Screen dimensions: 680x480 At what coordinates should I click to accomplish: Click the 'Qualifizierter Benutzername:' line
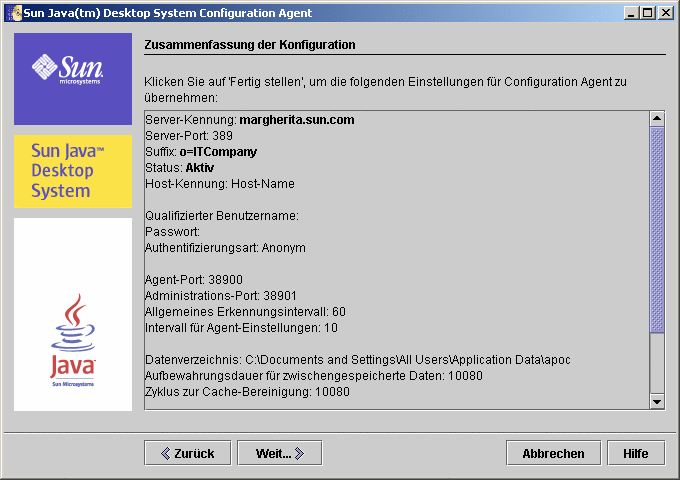[222, 216]
